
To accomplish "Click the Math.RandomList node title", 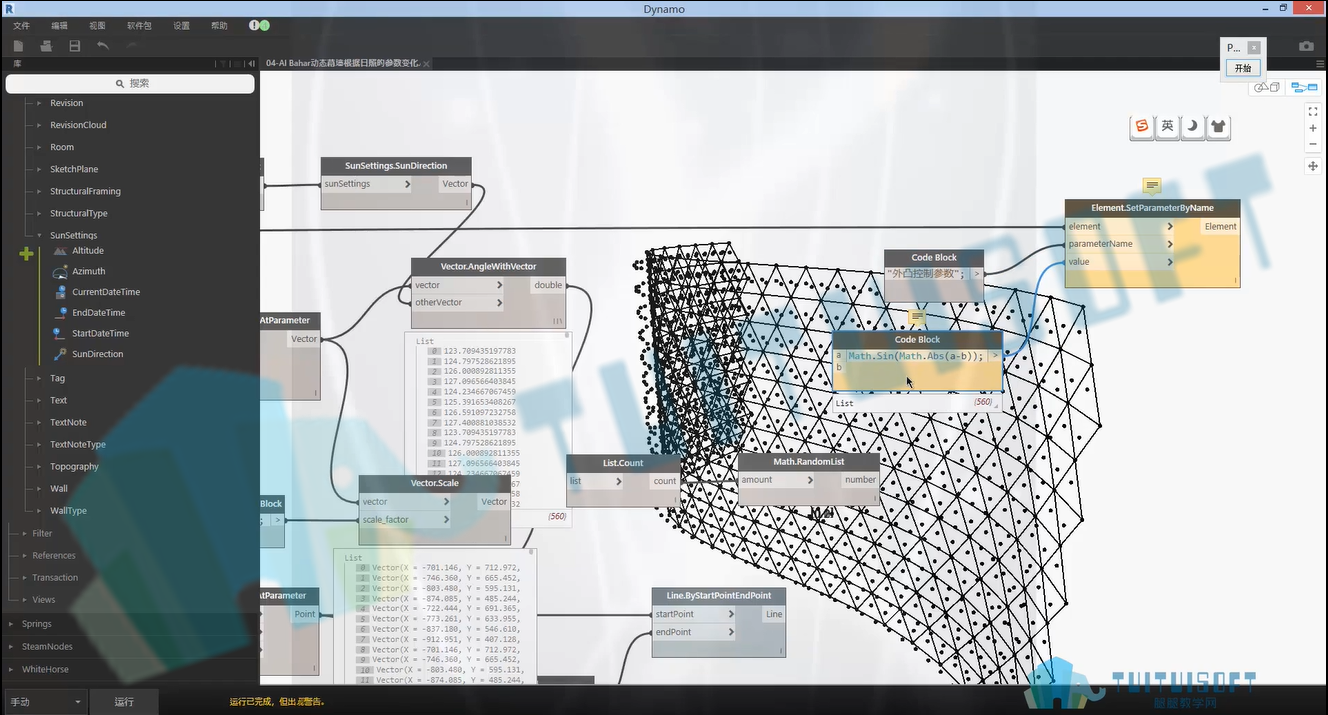I will pyautogui.click(x=809, y=462).
